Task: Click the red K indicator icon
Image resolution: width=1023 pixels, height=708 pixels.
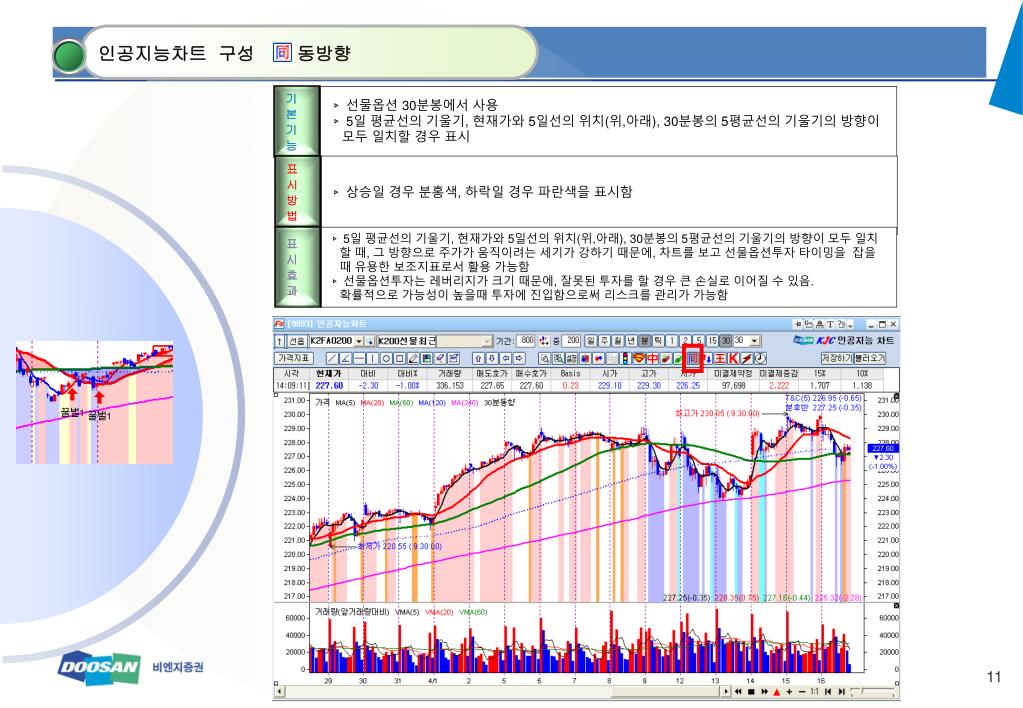Action: click(x=733, y=358)
